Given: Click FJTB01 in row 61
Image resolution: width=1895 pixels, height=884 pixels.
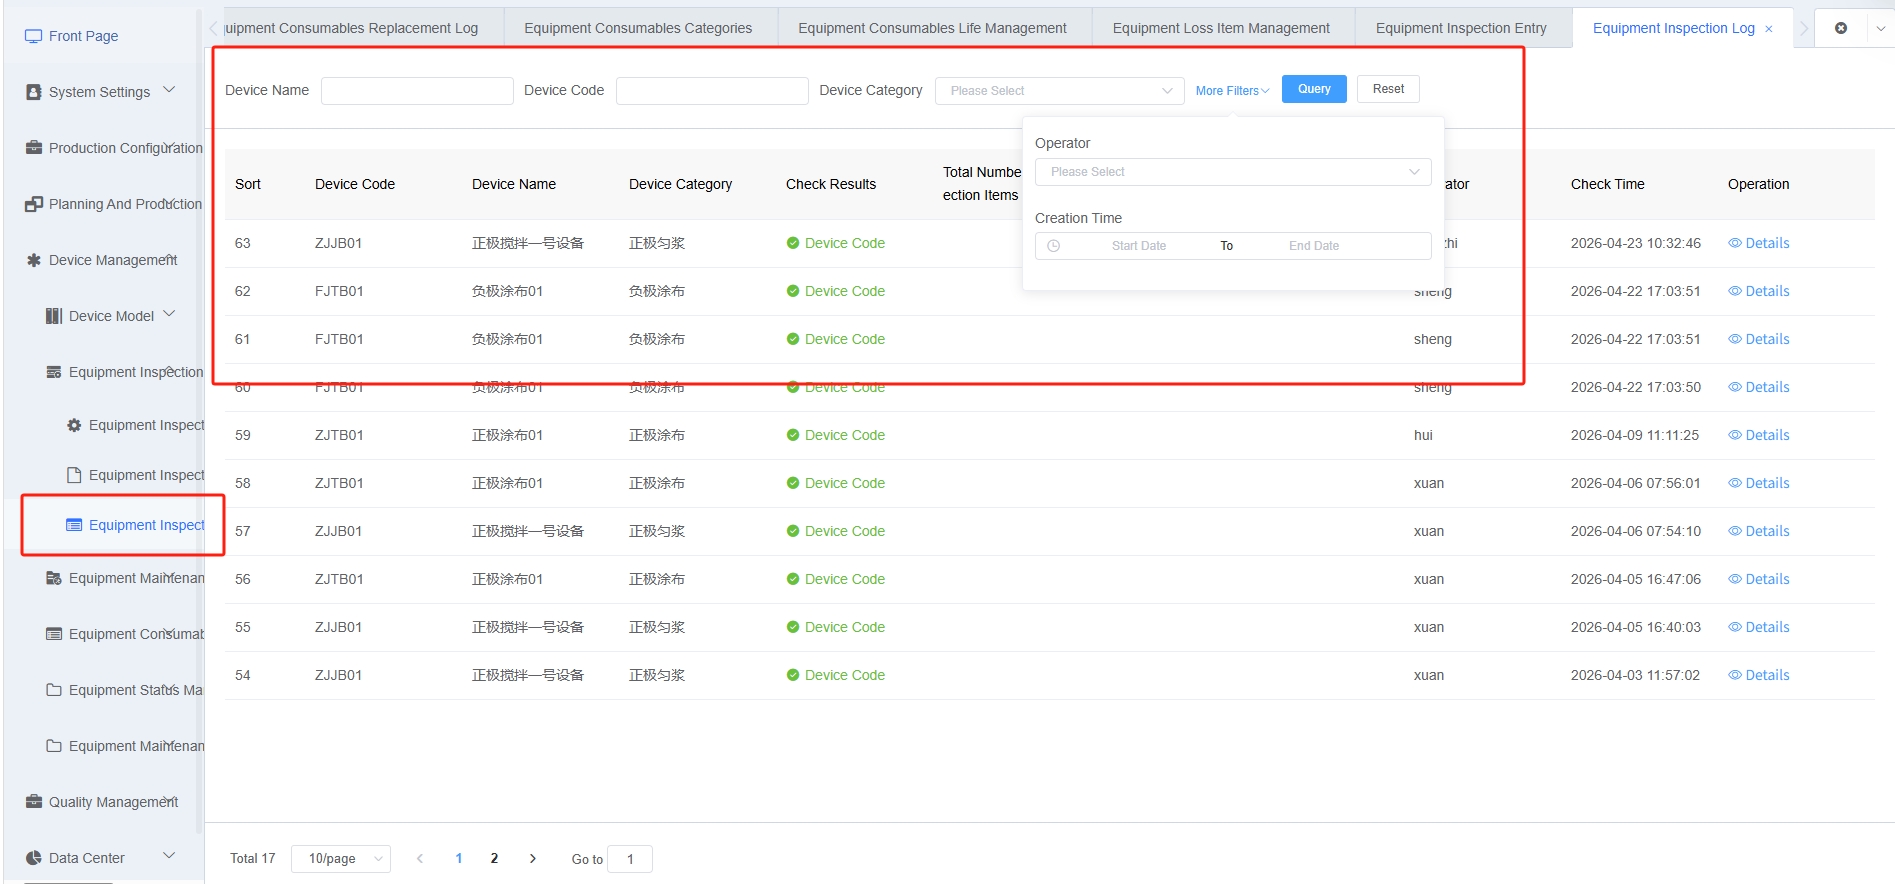Looking at the screenshot, I should click(339, 339).
